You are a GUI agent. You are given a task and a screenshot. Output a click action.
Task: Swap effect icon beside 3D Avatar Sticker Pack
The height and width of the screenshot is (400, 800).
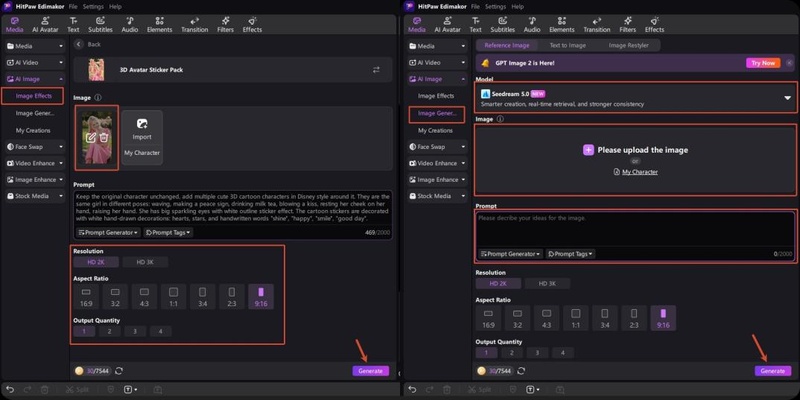coord(376,70)
